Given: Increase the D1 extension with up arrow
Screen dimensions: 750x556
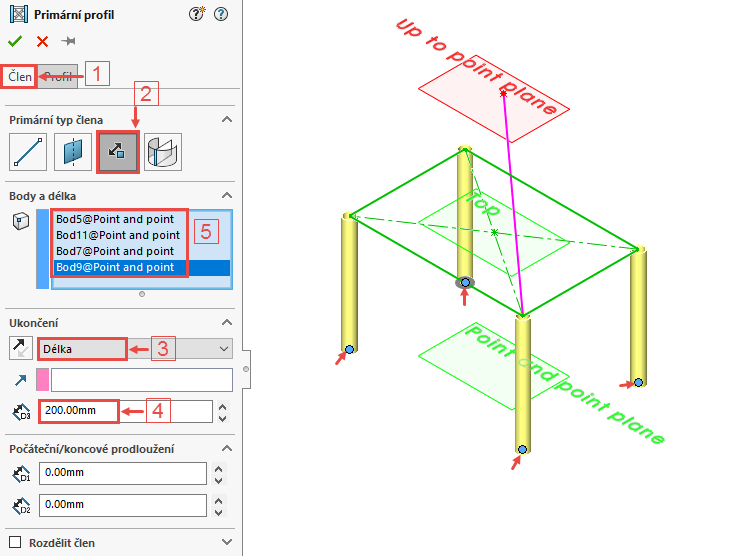Looking at the screenshot, I should coord(219,469).
